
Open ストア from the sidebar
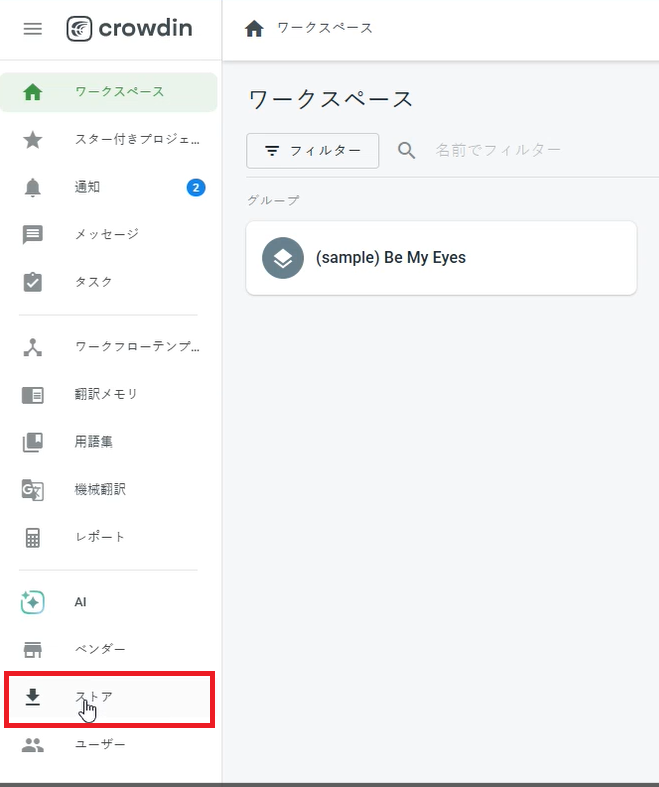click(x=109, y=699)
